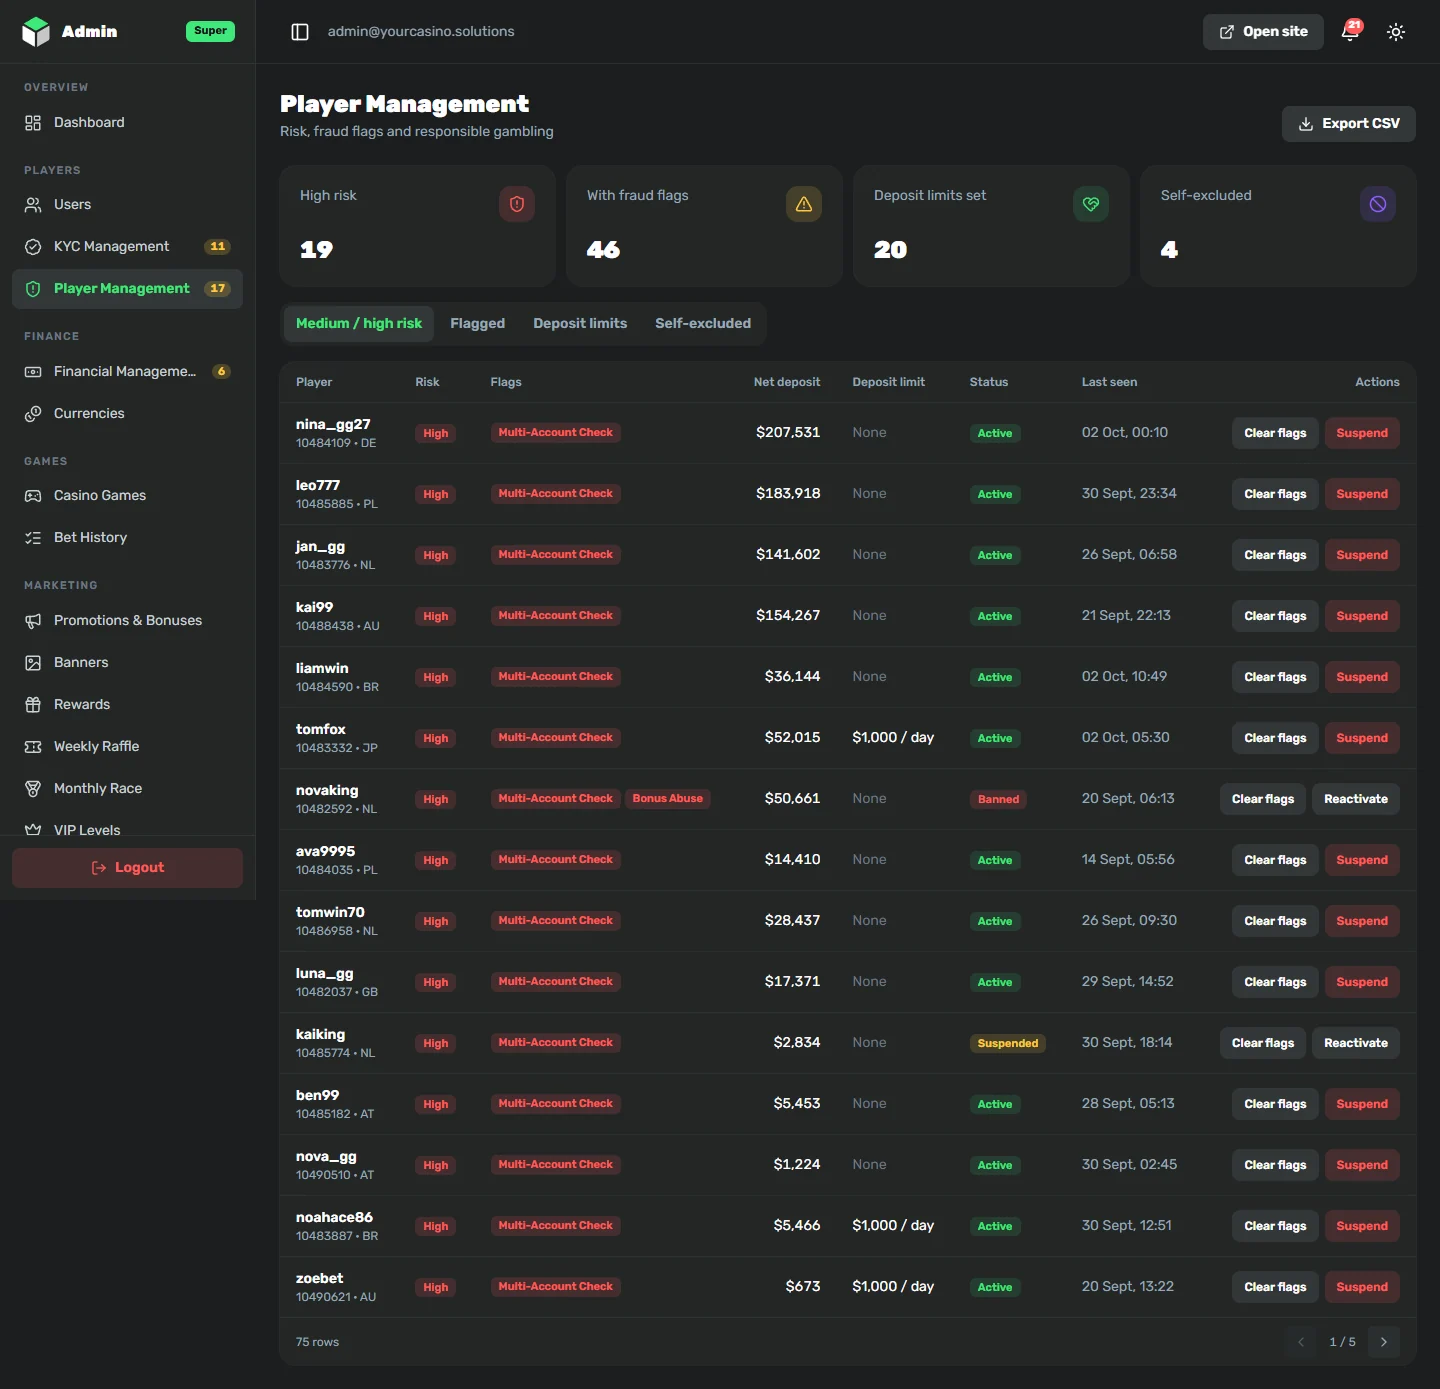Viewport: 1440px width, 1389px height.
Task: Click the Export CSV button
Action: point(1349,124)
